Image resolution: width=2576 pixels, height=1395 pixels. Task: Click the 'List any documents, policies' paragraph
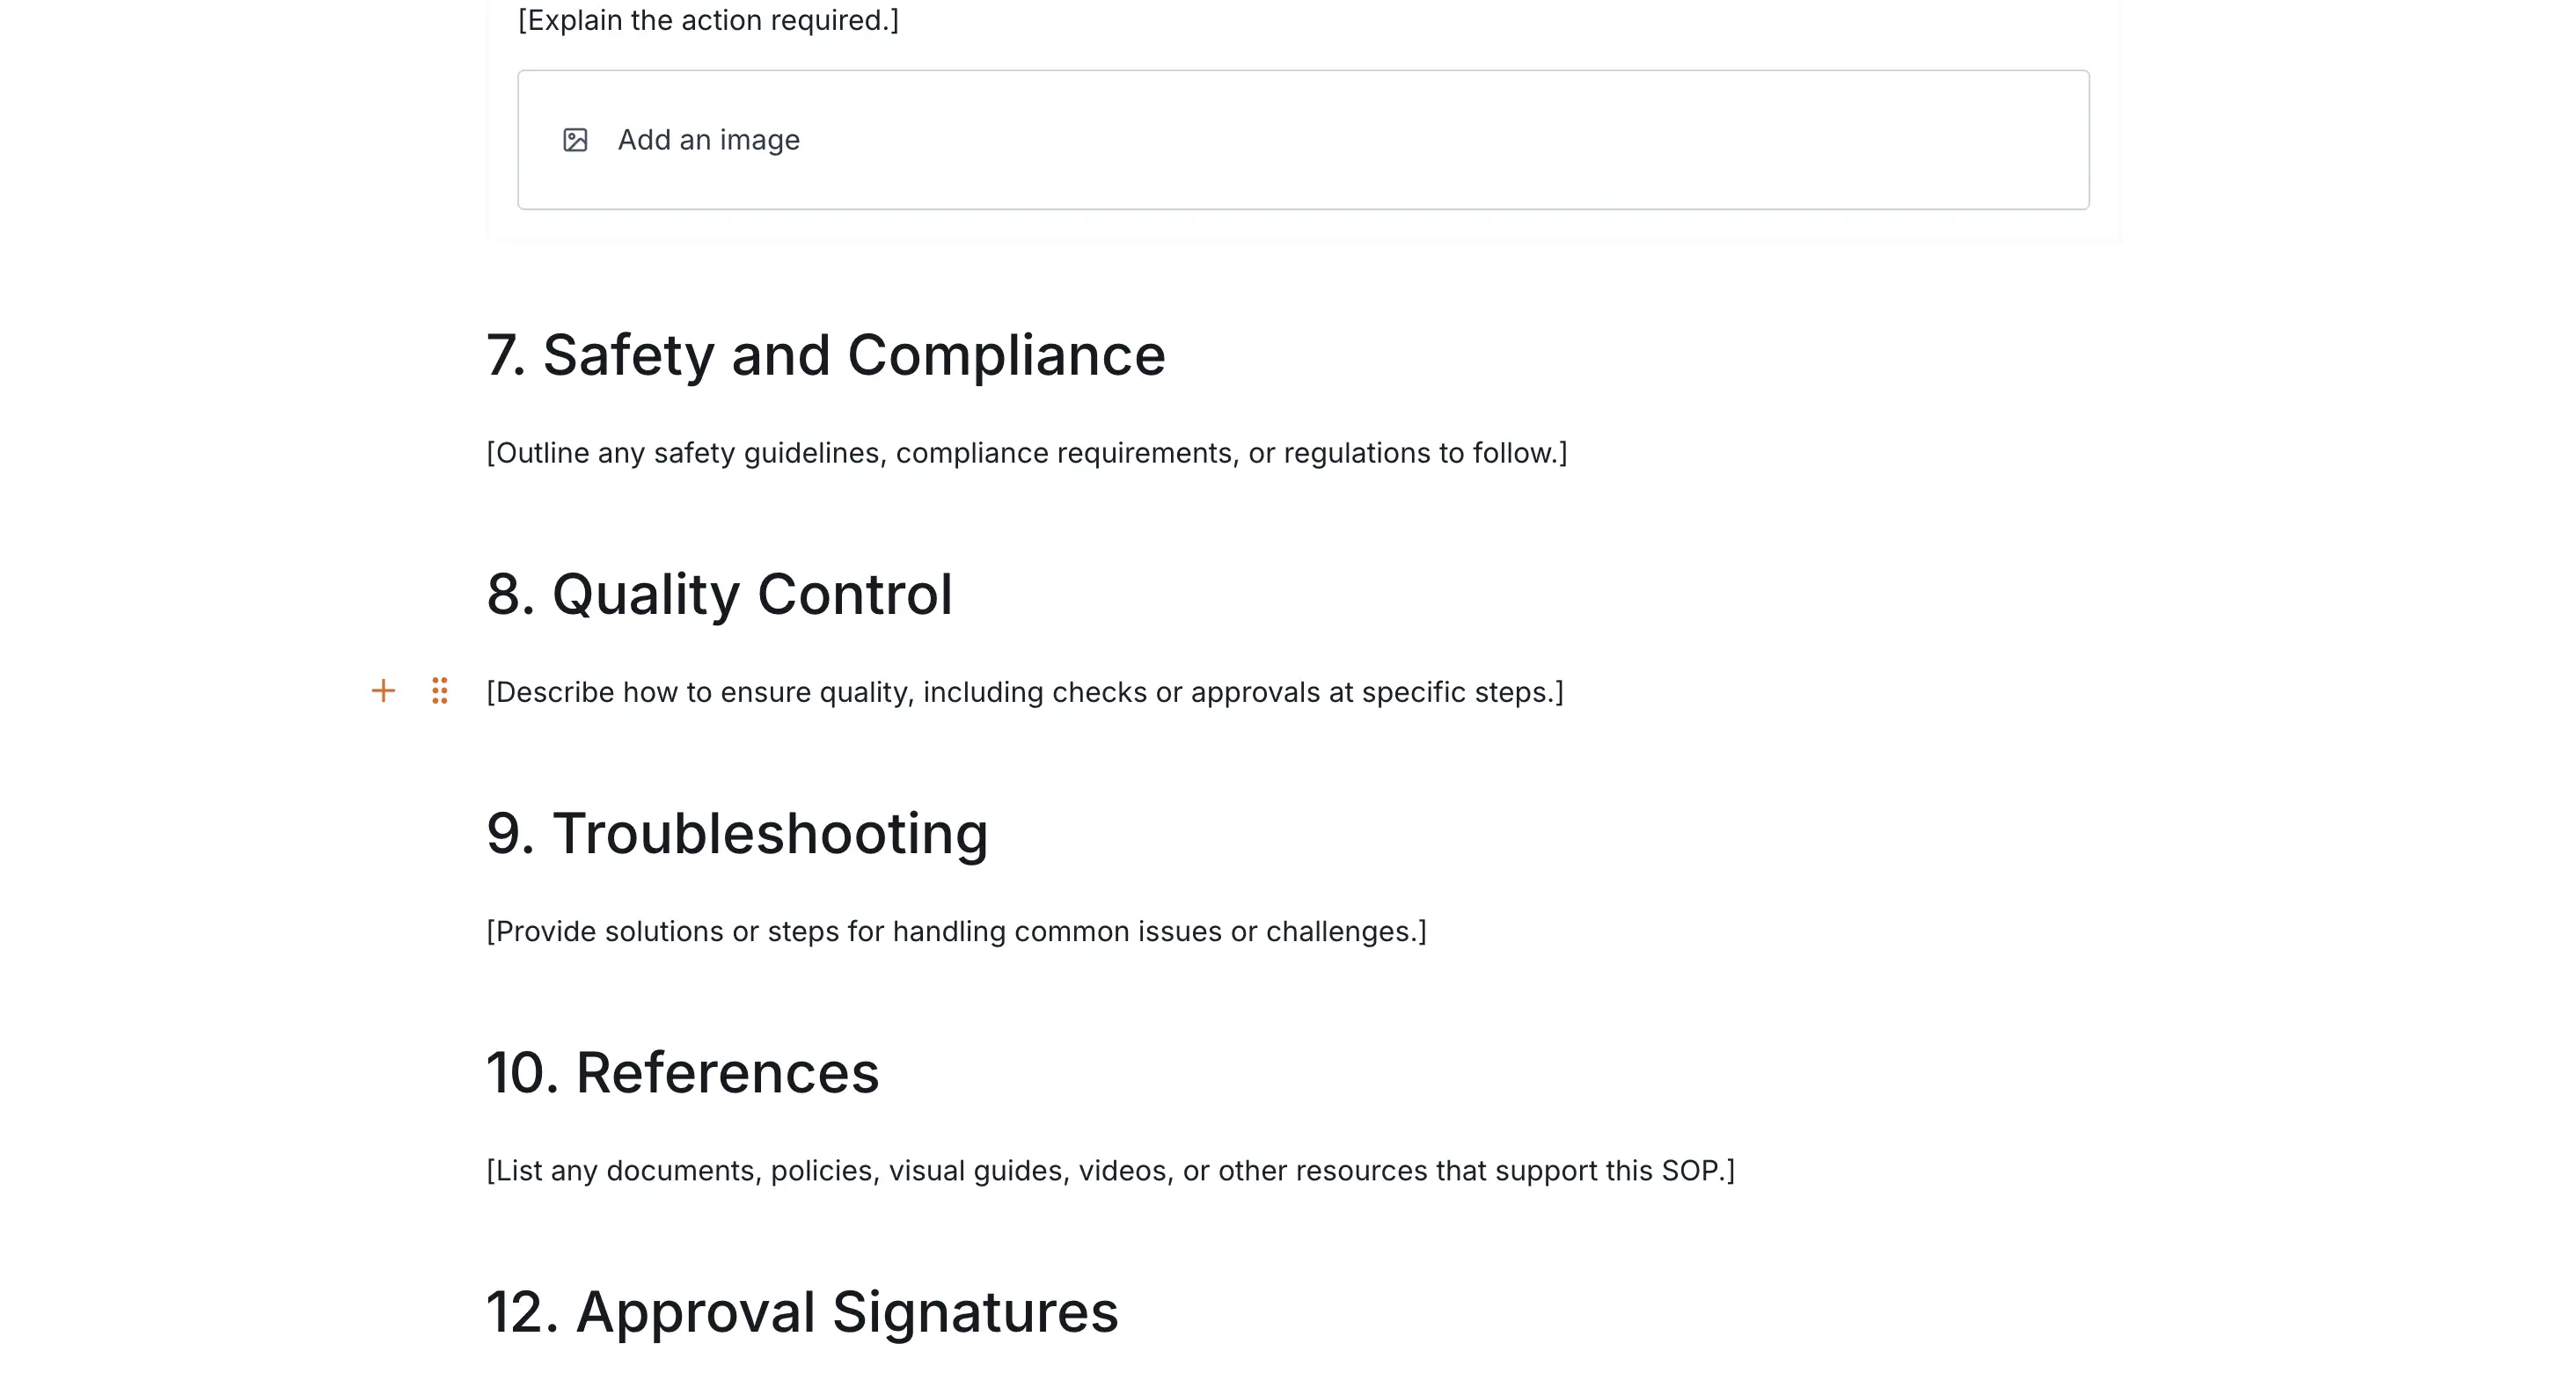click(x=1110, y=1170)
